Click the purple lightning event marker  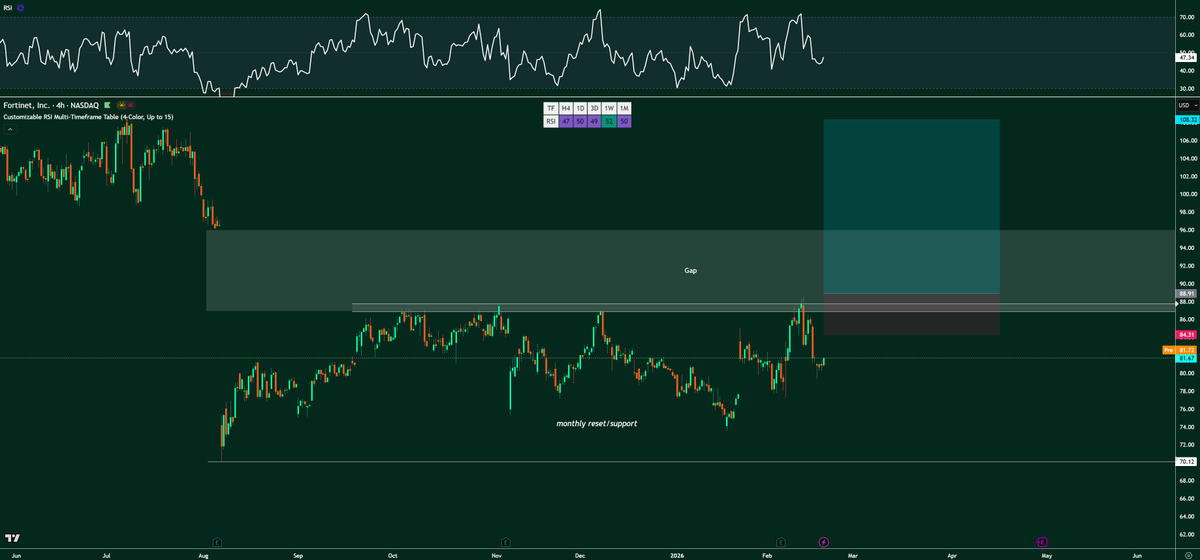coord(824,541)
